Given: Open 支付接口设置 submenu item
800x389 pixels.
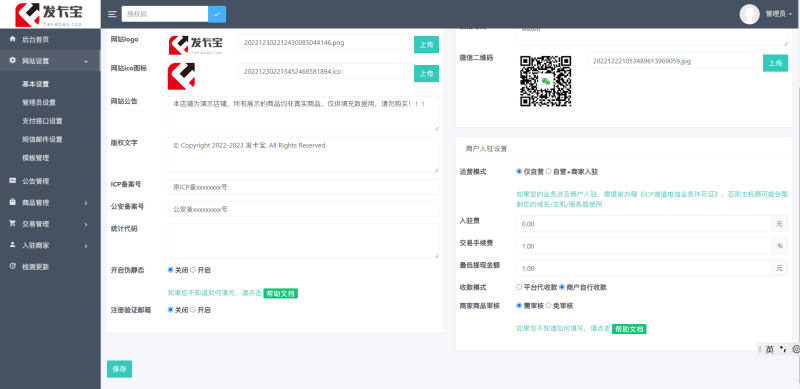Looking at the screenshot, I should click(x=42, y=121).
